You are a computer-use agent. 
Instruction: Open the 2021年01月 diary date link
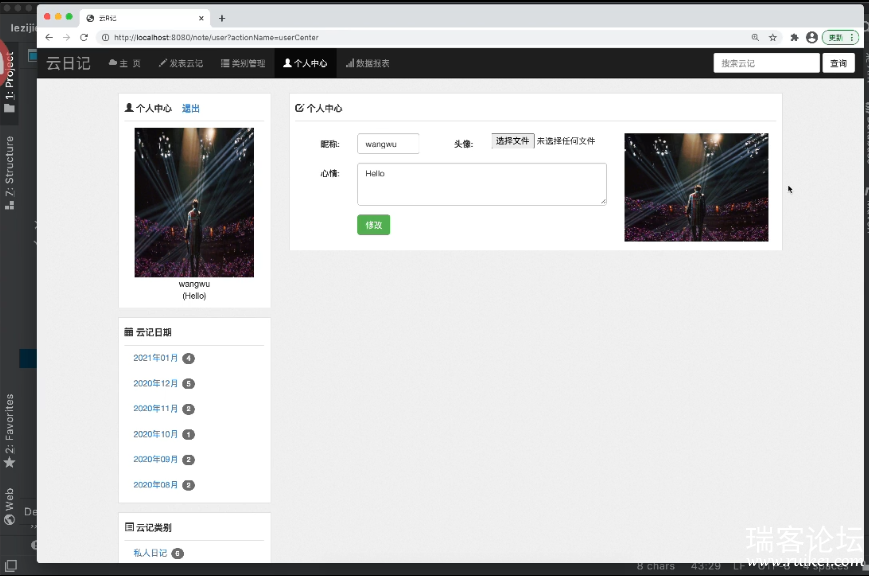tap(156, 358)
